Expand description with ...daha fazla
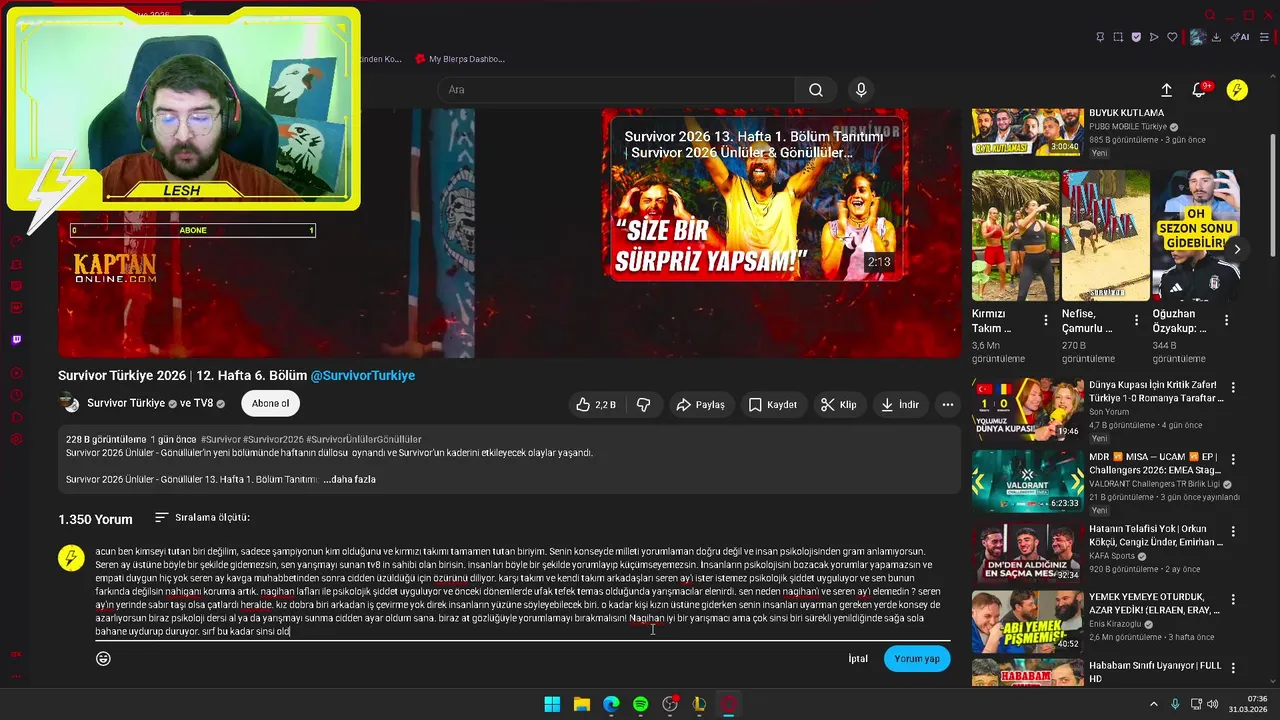Screen dimensions: 1280x720 click(349, 480)
